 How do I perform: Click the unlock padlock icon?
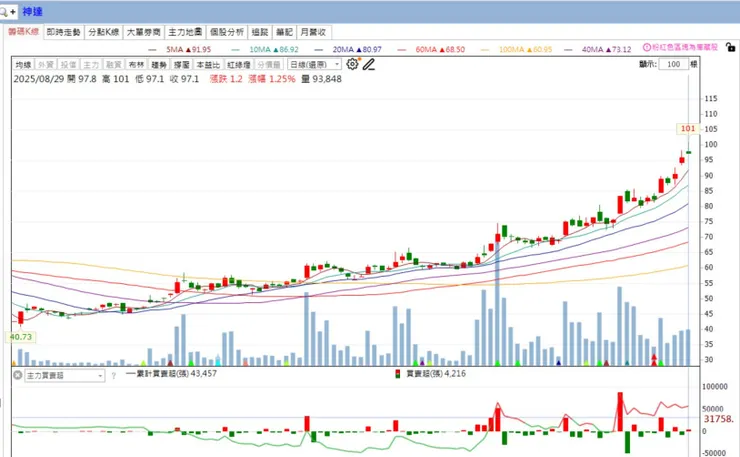[730, 47]
